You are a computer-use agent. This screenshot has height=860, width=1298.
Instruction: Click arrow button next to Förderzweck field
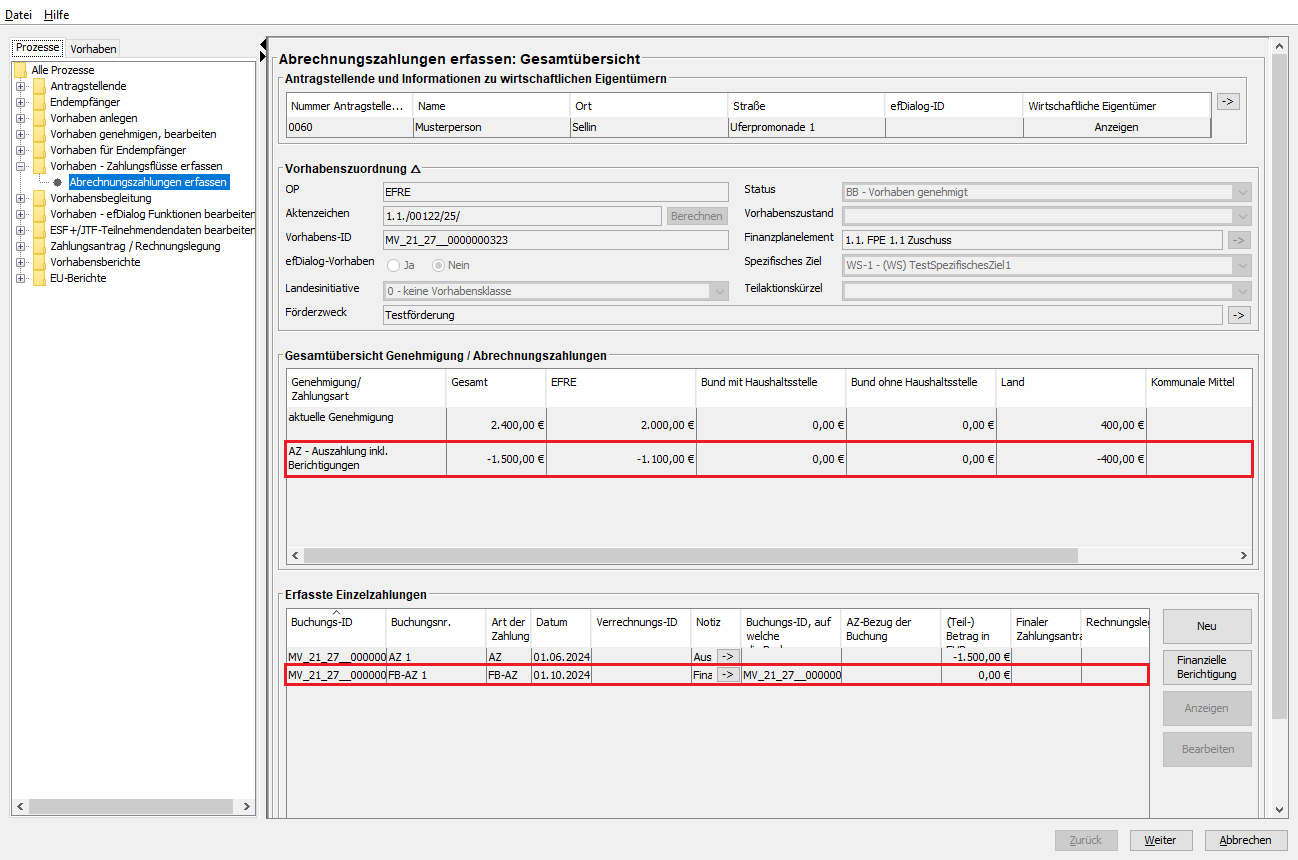pos(1239,315)
